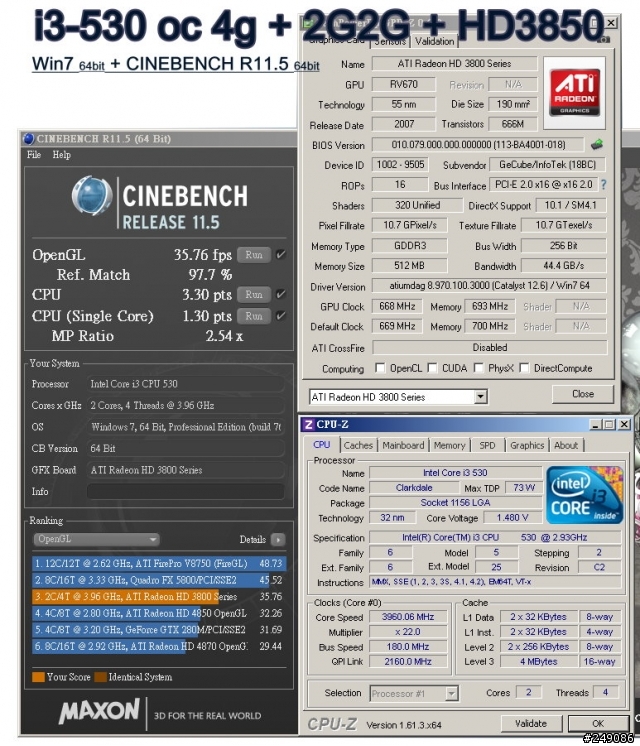Click the Cinebench globe logo
This screenshot has width=640, height=746.
pyautogui.click(x=92, y=196)
